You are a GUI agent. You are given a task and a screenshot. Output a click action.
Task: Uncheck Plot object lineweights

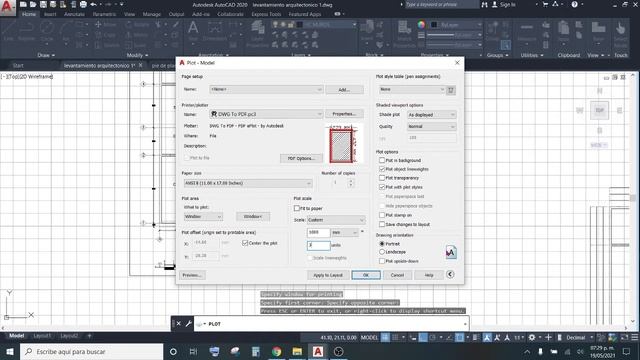[382, 169]
